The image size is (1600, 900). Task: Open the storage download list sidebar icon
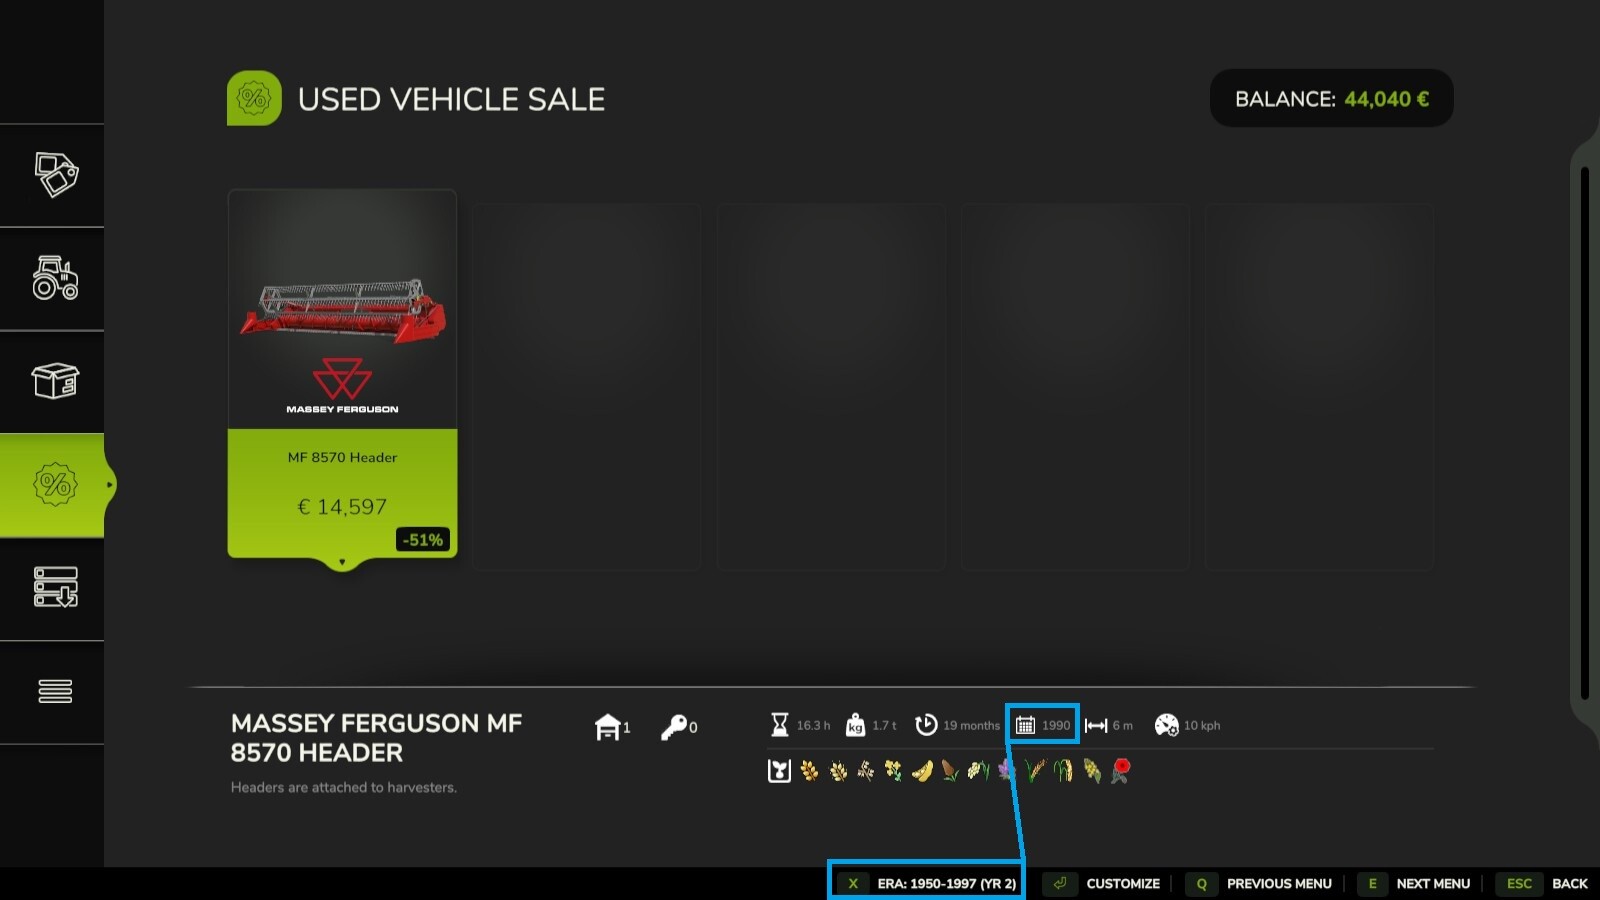point(55,588)
